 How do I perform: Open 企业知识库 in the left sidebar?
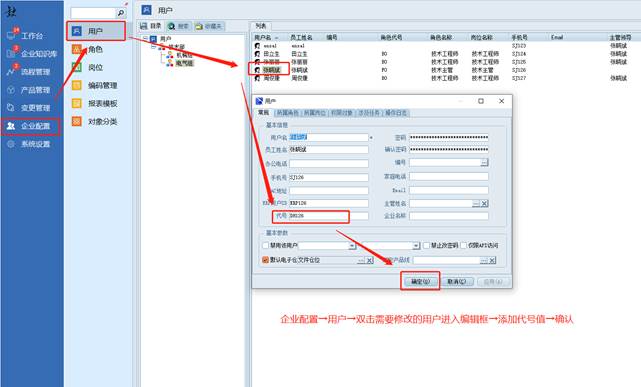[32, 54]
